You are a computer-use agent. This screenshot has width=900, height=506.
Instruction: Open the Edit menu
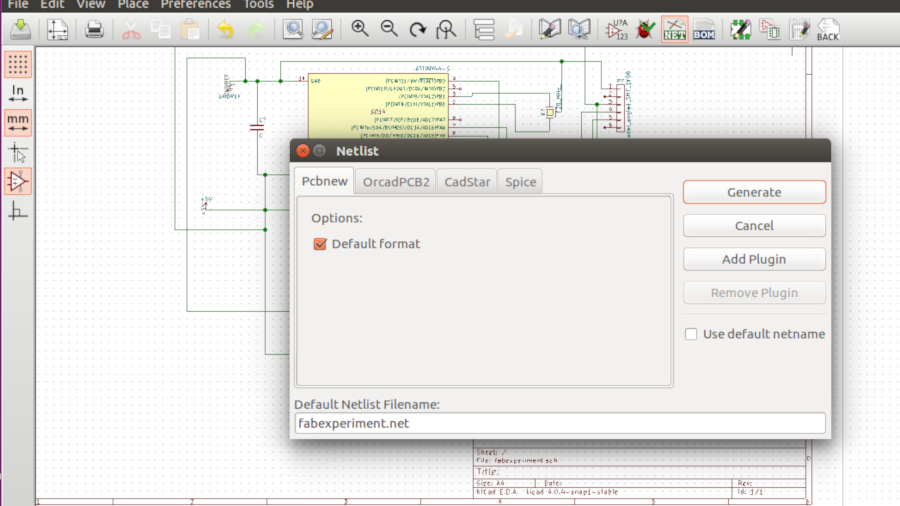pyautogui.click(x=52, y=5)
